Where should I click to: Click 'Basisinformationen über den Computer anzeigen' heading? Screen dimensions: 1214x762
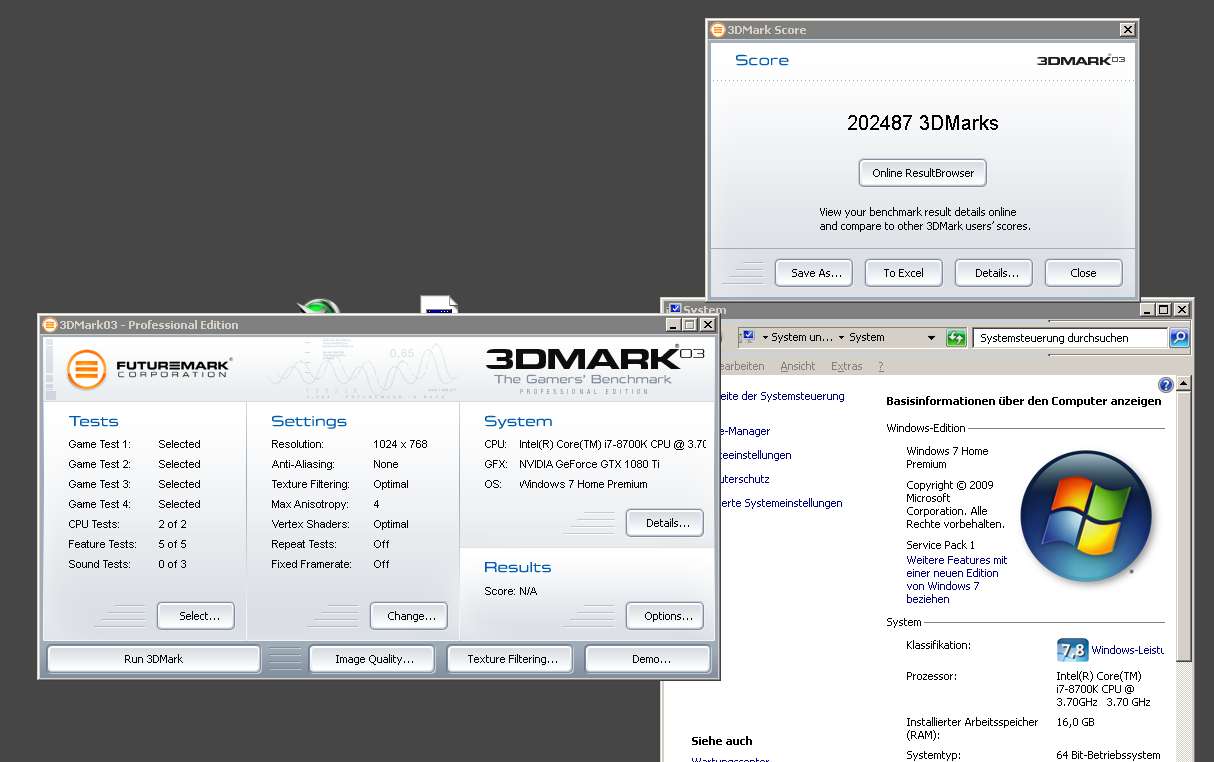click(x=1024, y=401)
